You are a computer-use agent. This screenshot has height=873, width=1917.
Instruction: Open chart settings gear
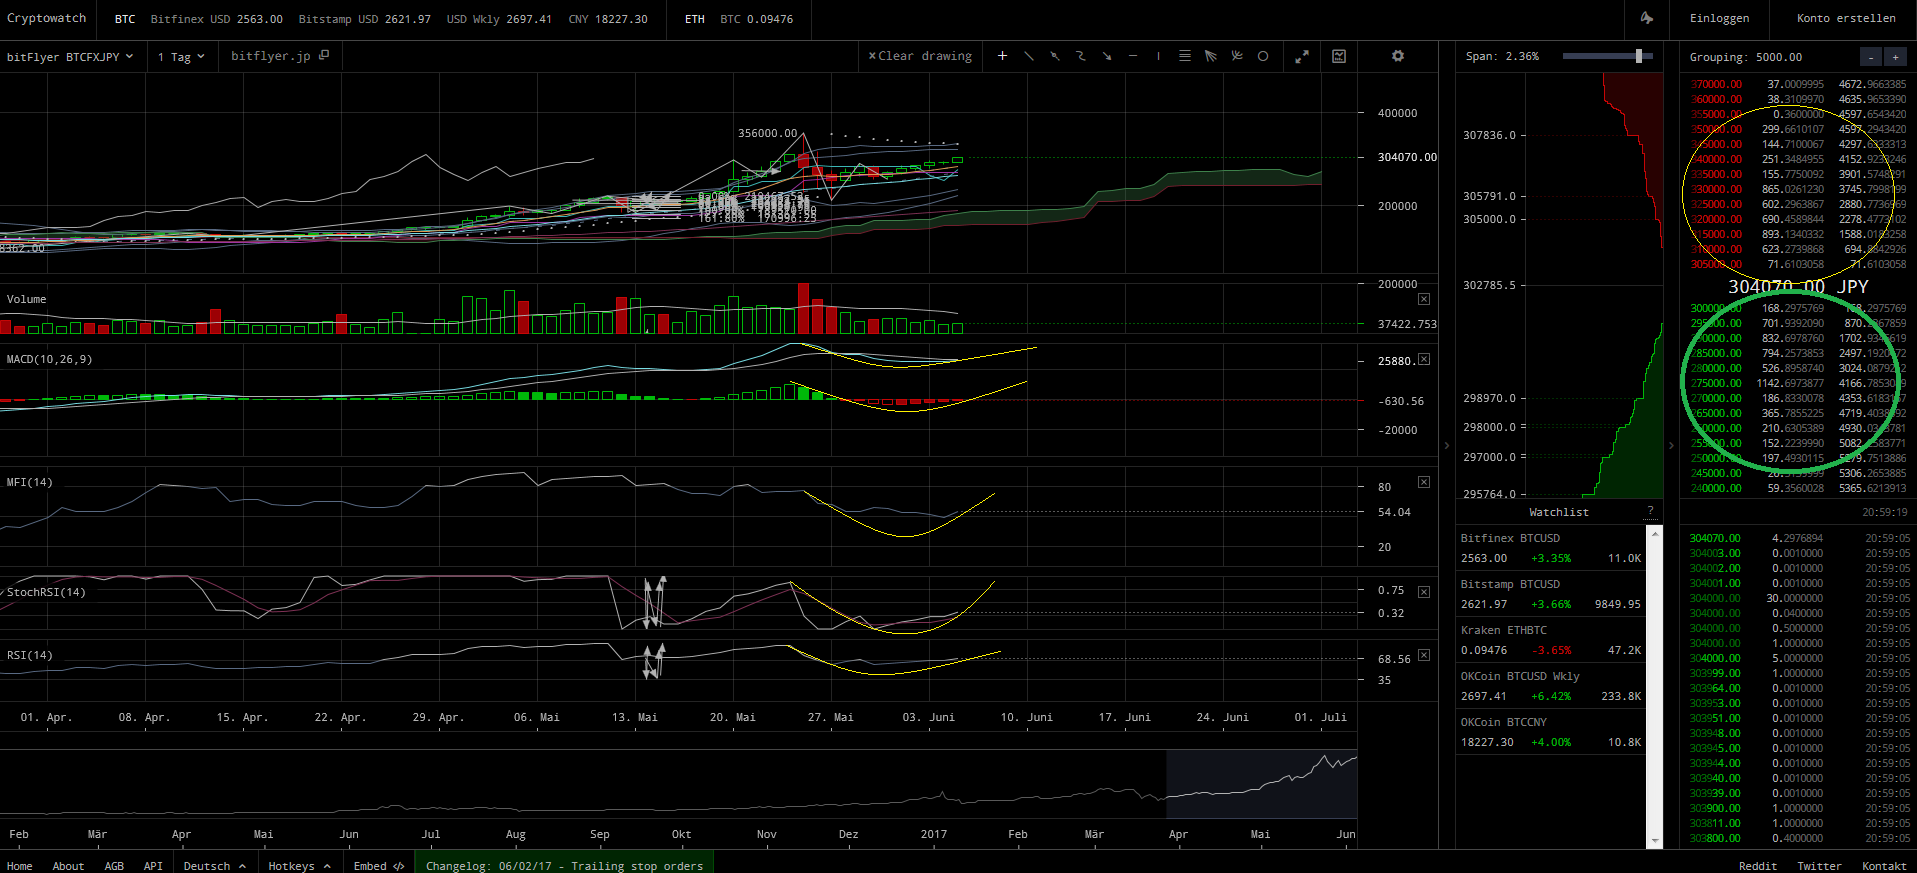click(x=1398, y=56)
